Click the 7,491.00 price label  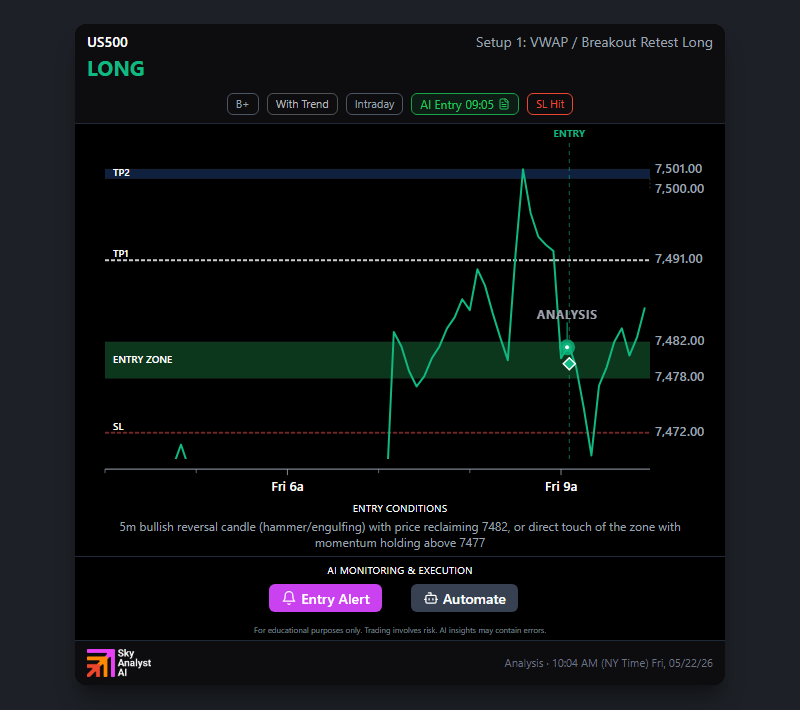pos(679,259)
